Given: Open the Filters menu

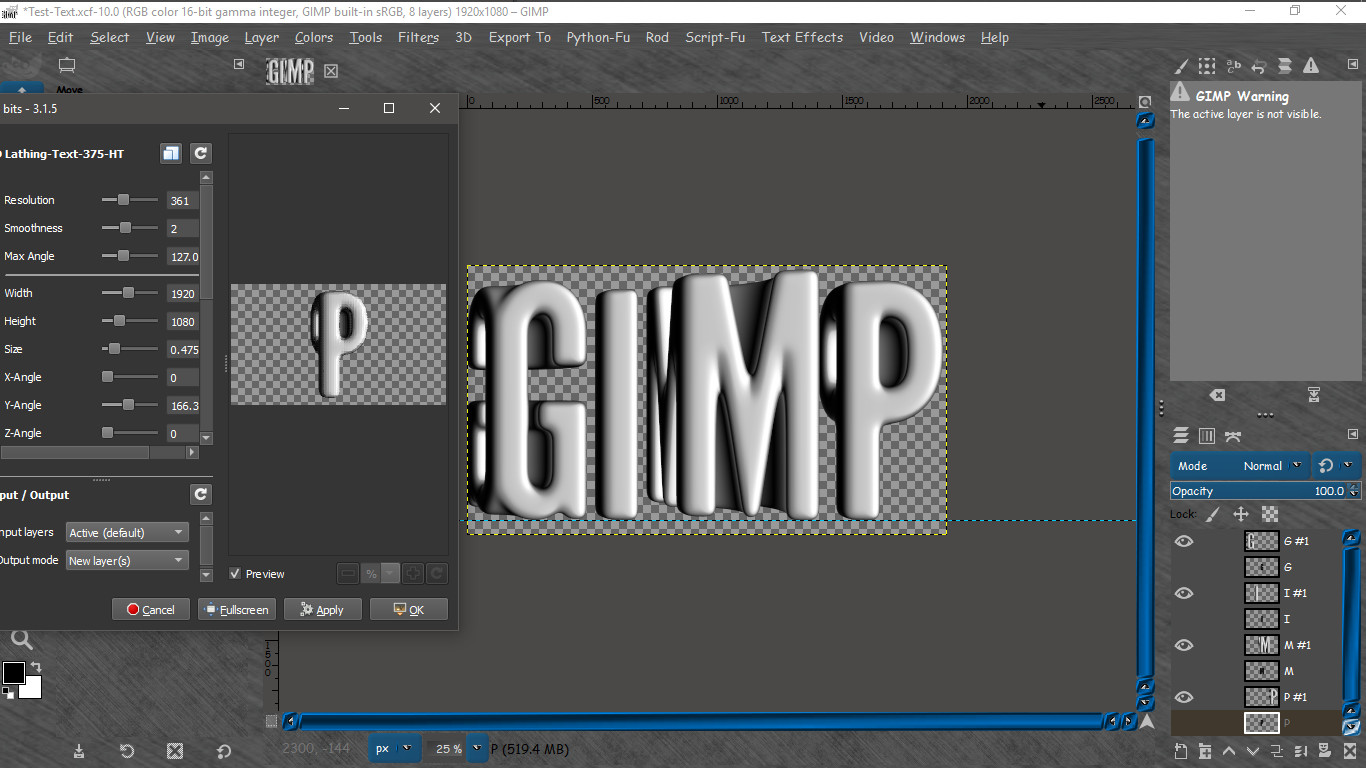Looking at the screenshot, I should (x=418, y=37).
